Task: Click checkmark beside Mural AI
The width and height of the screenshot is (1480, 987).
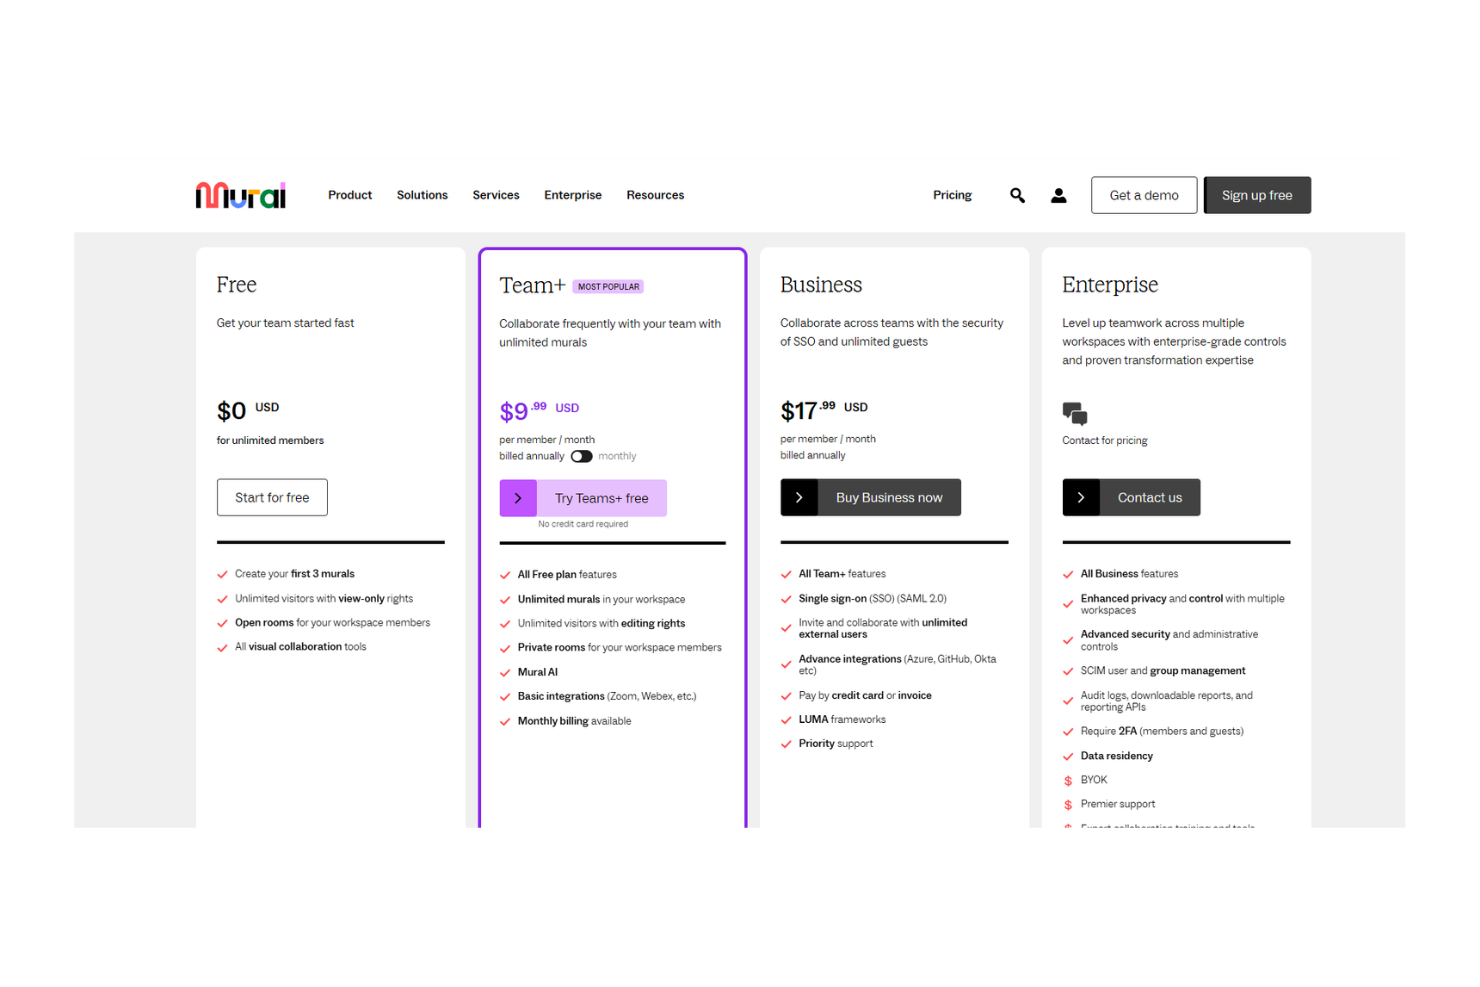Action: [x=505, y=673]
